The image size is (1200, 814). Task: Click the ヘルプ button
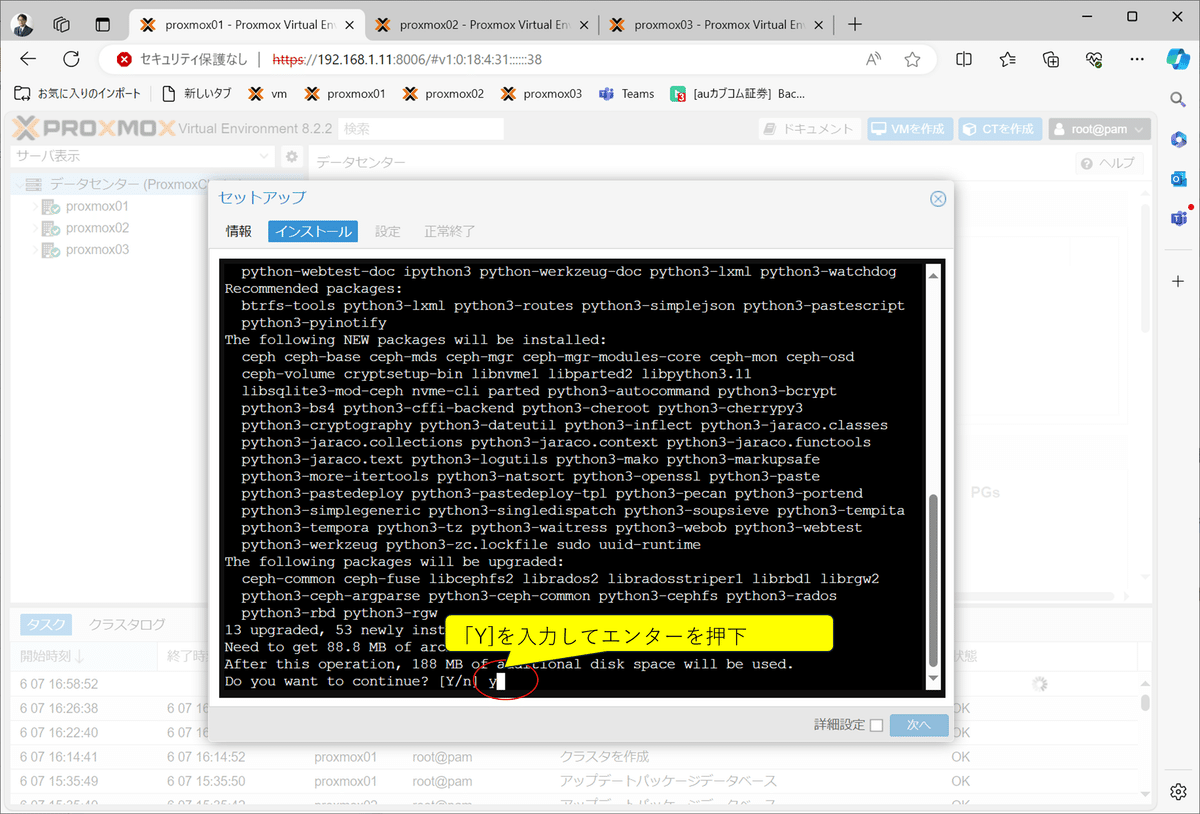pos(1108,163)
